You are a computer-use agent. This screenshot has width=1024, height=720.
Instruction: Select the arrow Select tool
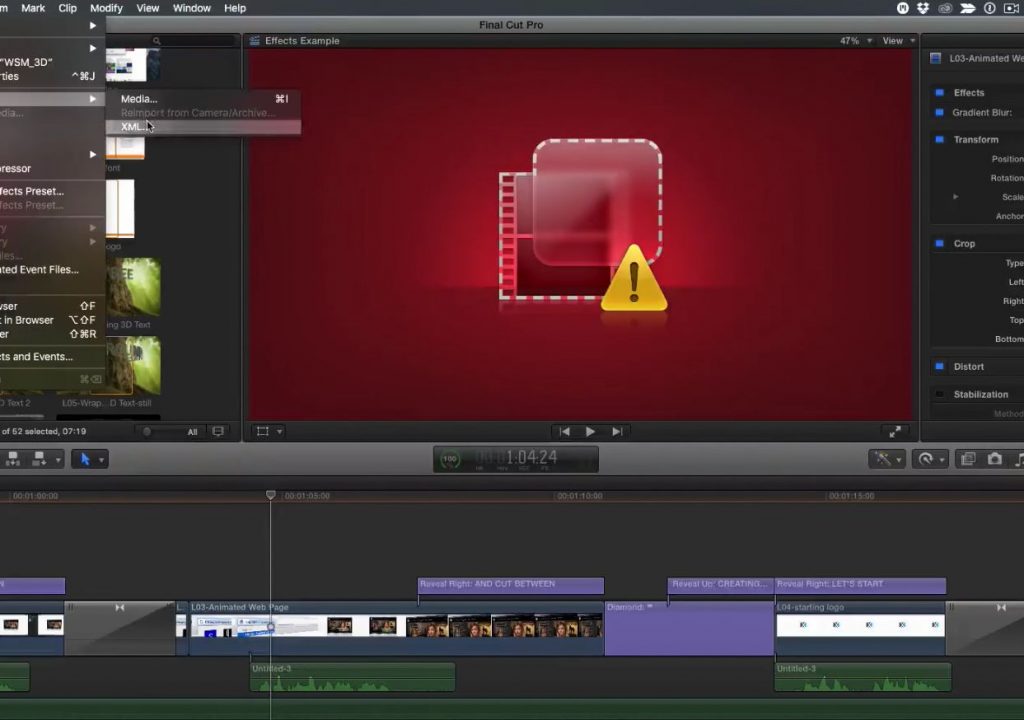pyautogui.click(x=85, y=459)
